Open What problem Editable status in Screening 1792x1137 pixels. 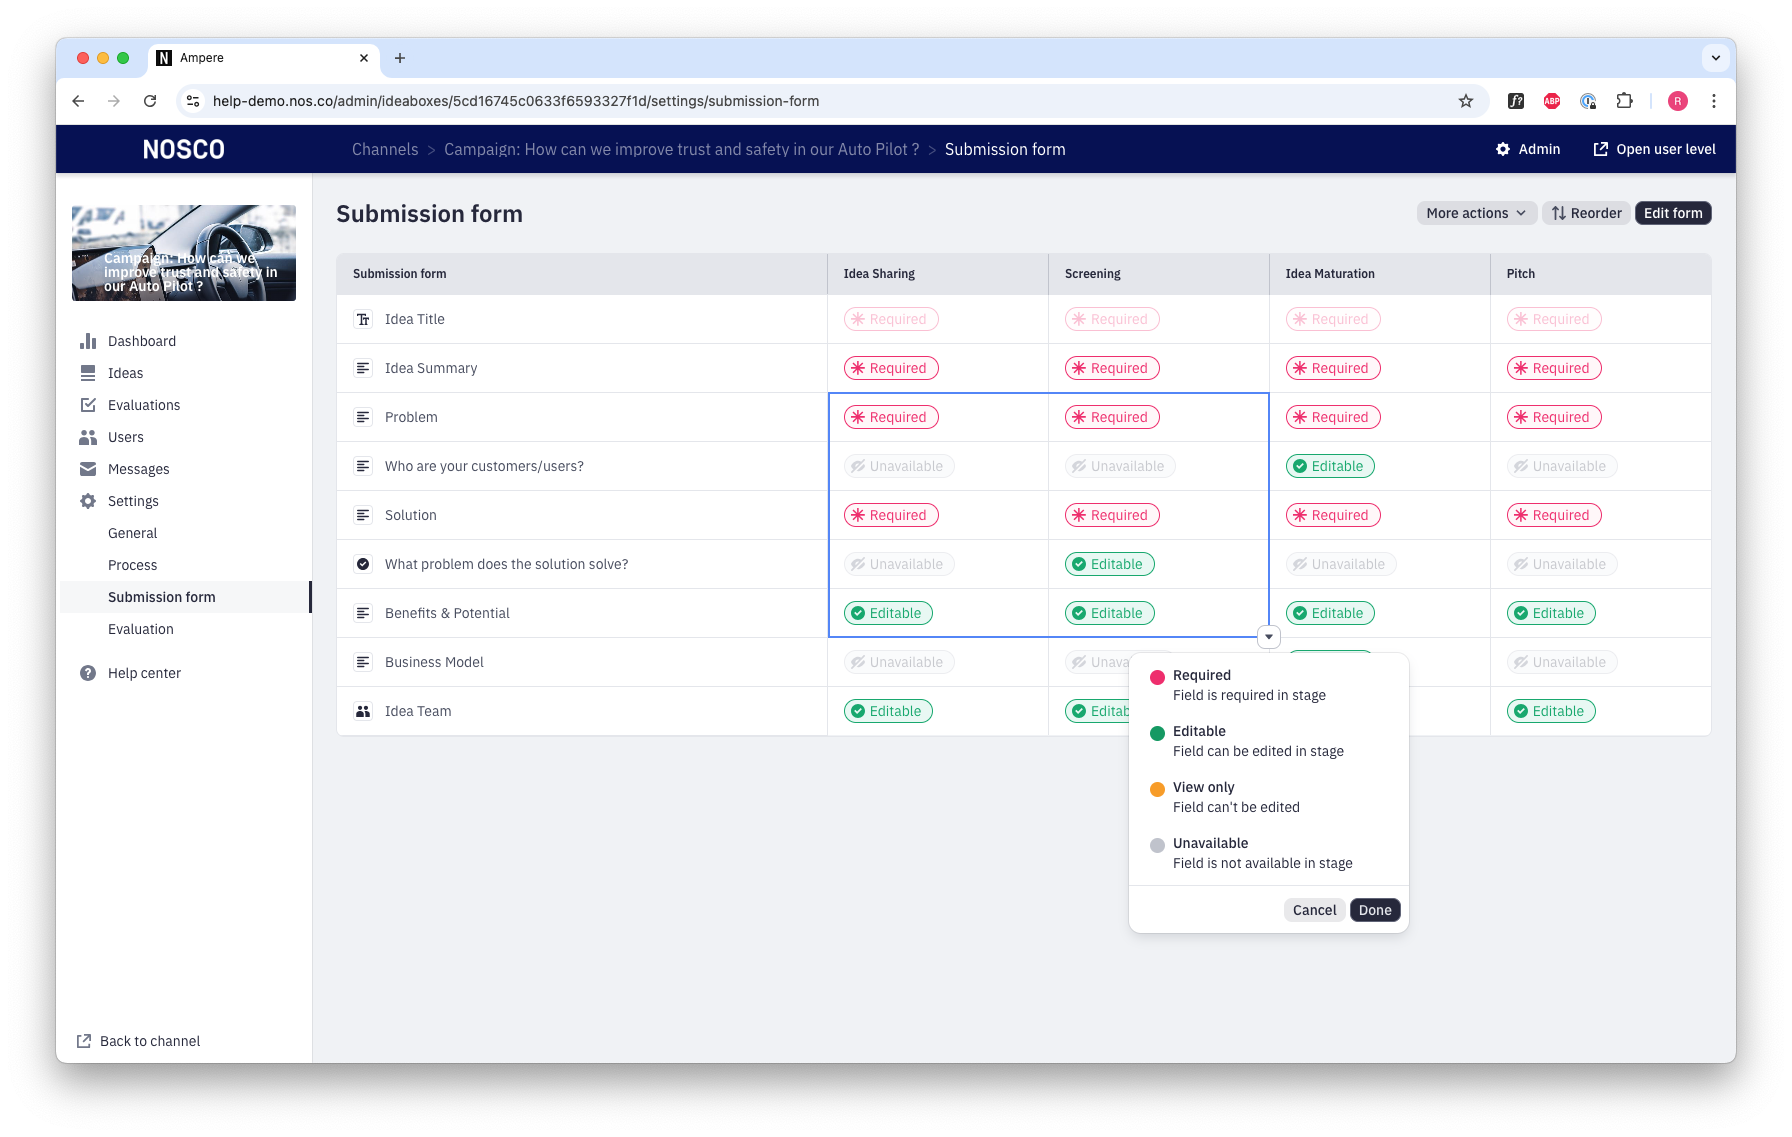click(x=1109, y=564)
